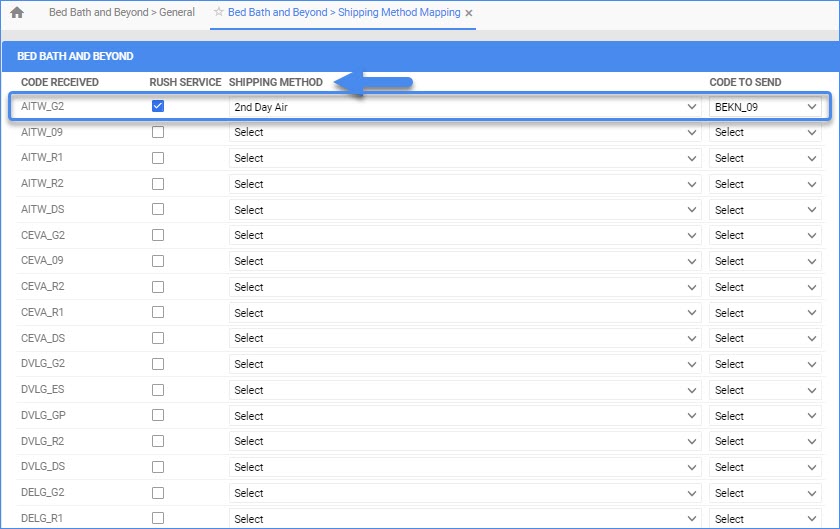Image resolution: width=840 pixels, height=529 pixels.
Task: Tick rush service for AITW_DS
Action: pyautogui.click(x=158, y=209)
